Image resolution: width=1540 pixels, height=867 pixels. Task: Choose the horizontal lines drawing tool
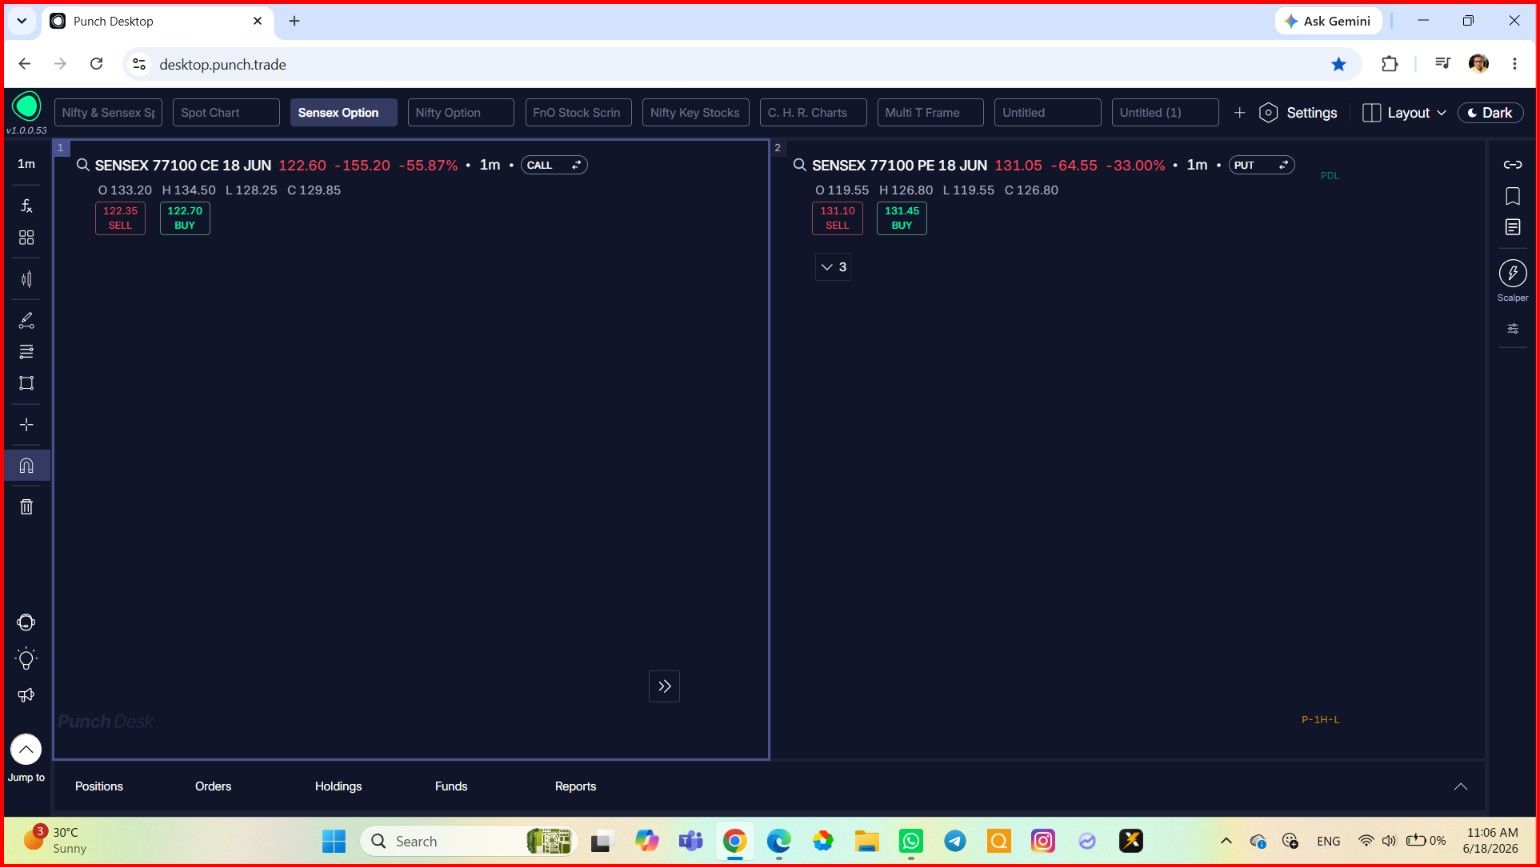coord(27,352)
